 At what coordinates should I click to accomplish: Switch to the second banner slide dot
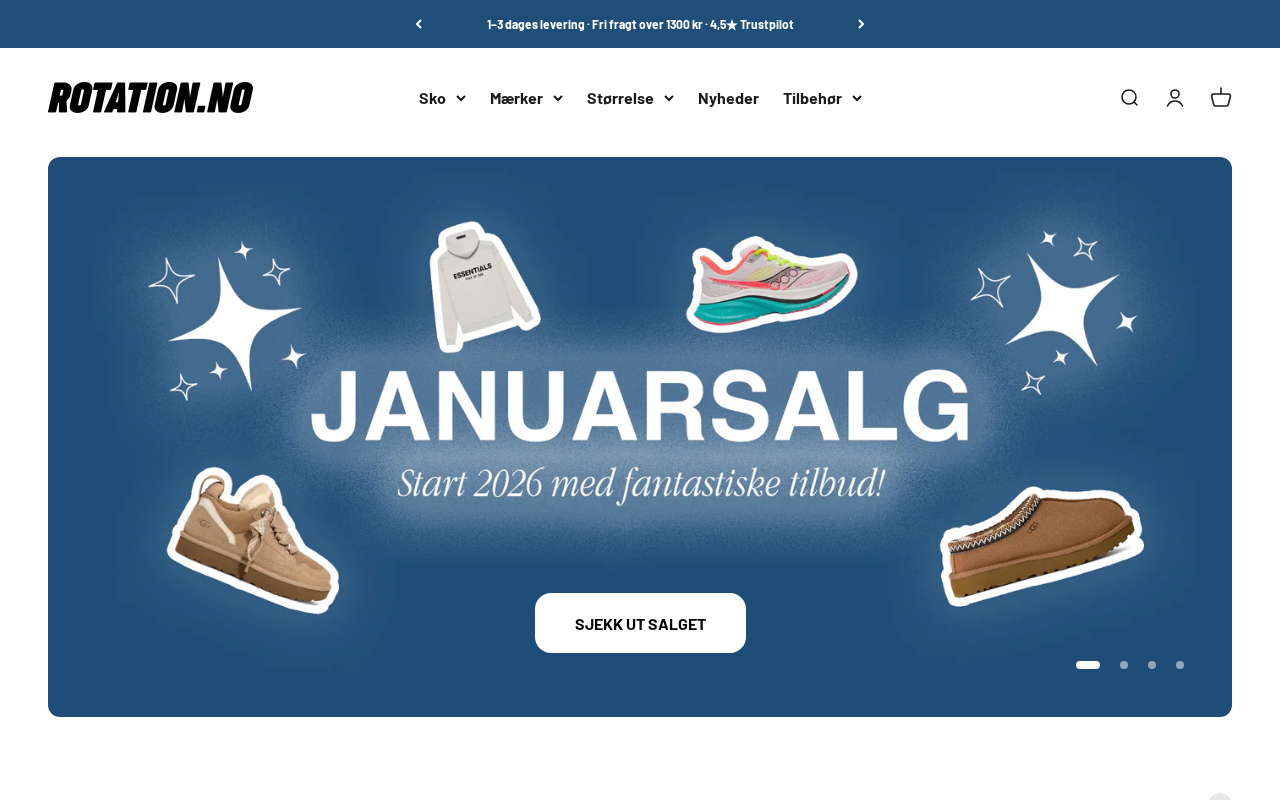1124,665
